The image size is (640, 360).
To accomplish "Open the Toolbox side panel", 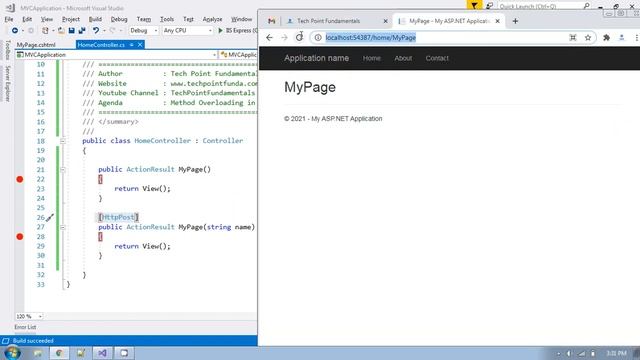I will coord(7,50).
